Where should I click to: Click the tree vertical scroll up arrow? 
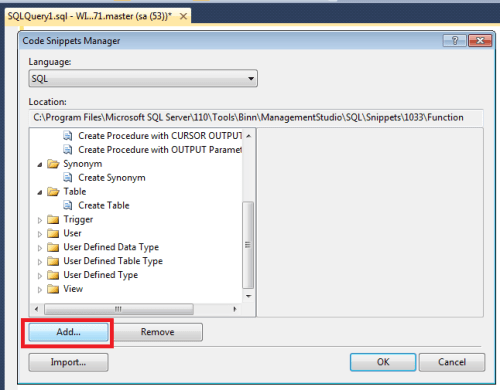pos(248,136)
